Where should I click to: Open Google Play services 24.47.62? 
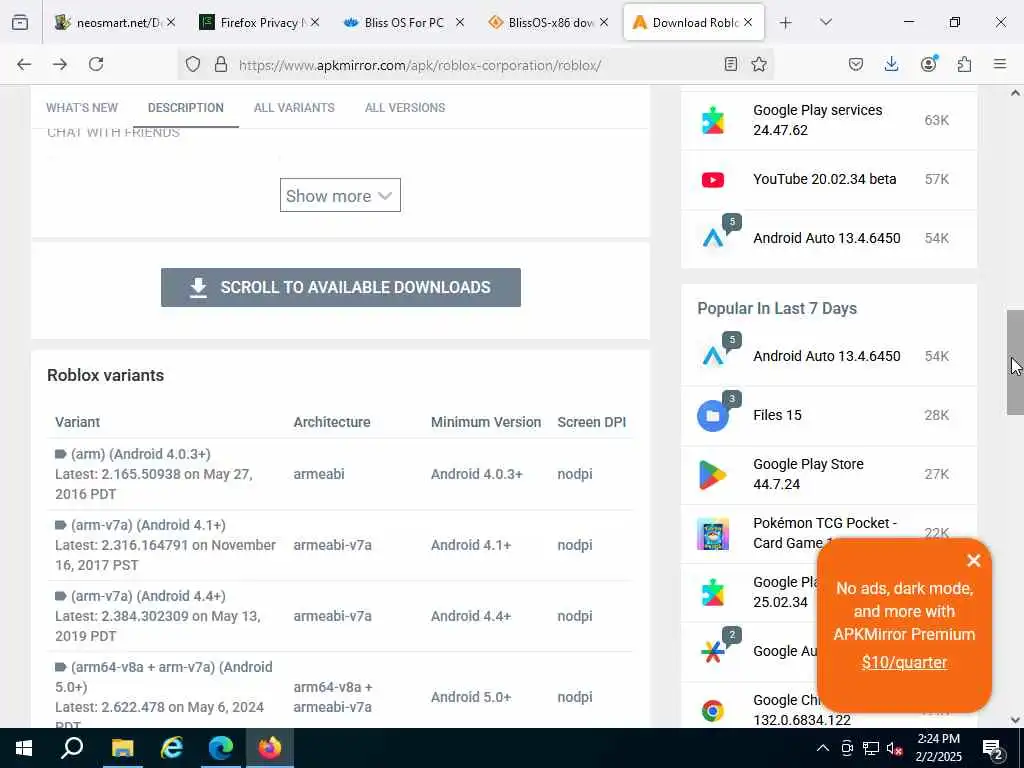pyautogui.click(x=818, y=120)
